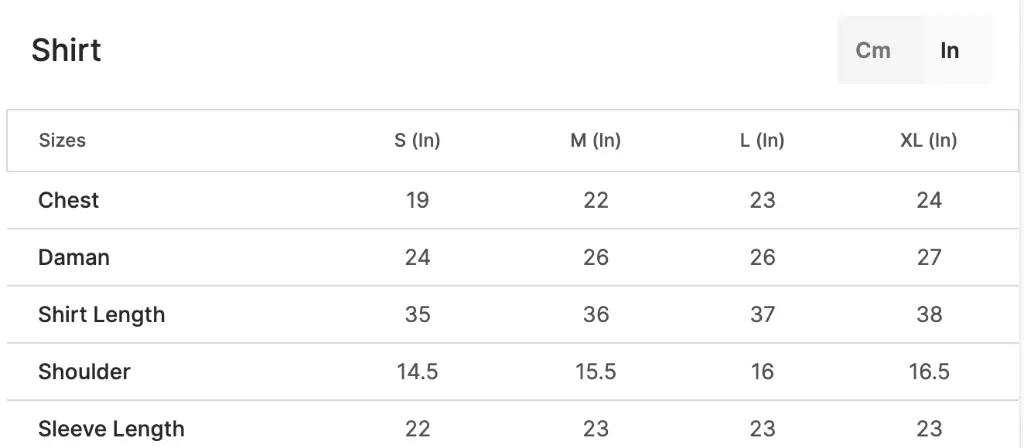Select the In unit toggle
This screenshot has height=448, width=1024.
pyautogui.click(x=950, y=50)
